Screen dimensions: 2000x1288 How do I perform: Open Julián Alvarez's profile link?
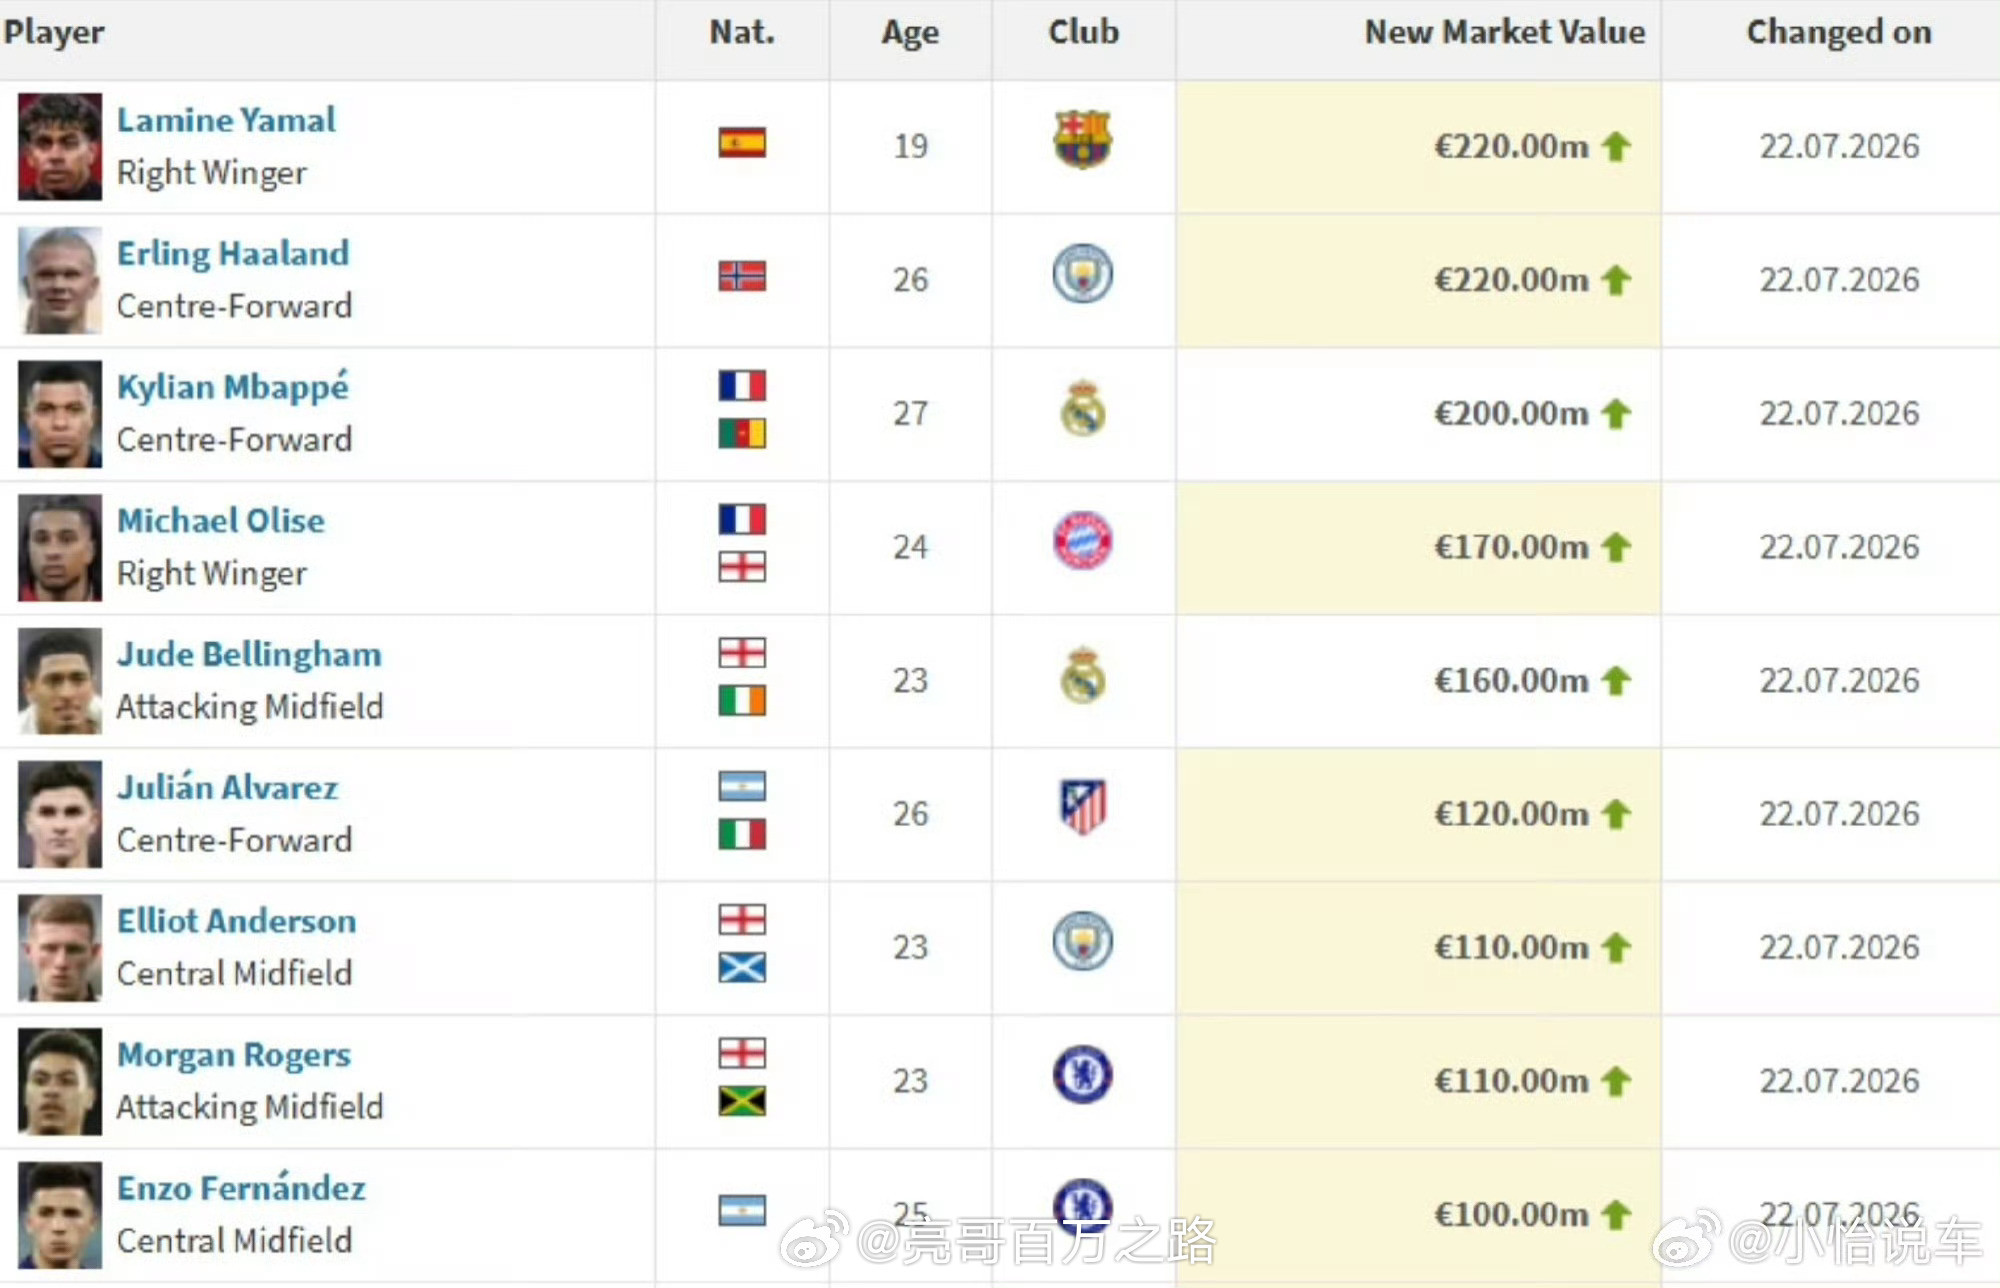pos(227,787)
